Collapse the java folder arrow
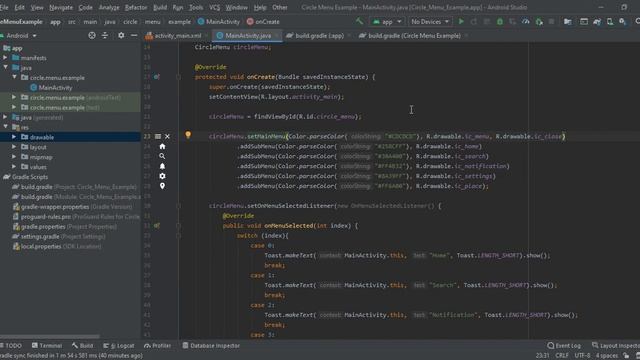The width and height of the screenshot is (640, 360). [5, 68]
